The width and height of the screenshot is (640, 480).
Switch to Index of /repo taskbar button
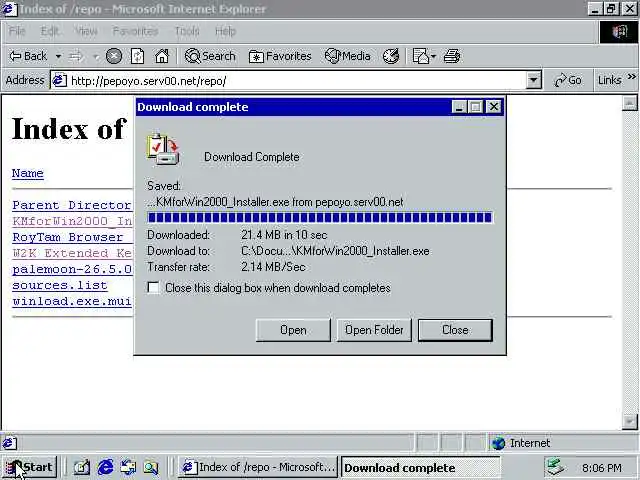point(258,467)
